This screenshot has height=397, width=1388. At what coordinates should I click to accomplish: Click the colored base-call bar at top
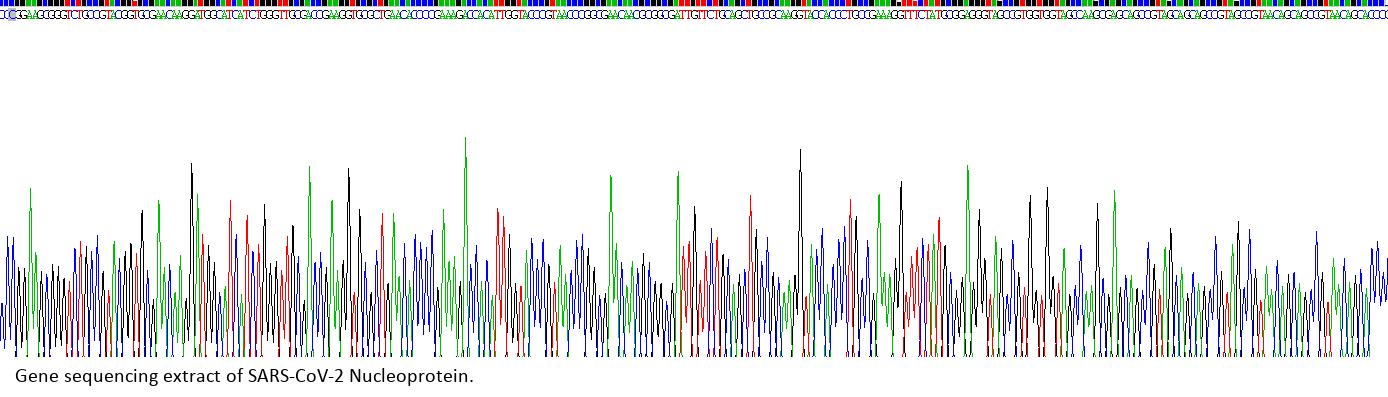[694, 4]
